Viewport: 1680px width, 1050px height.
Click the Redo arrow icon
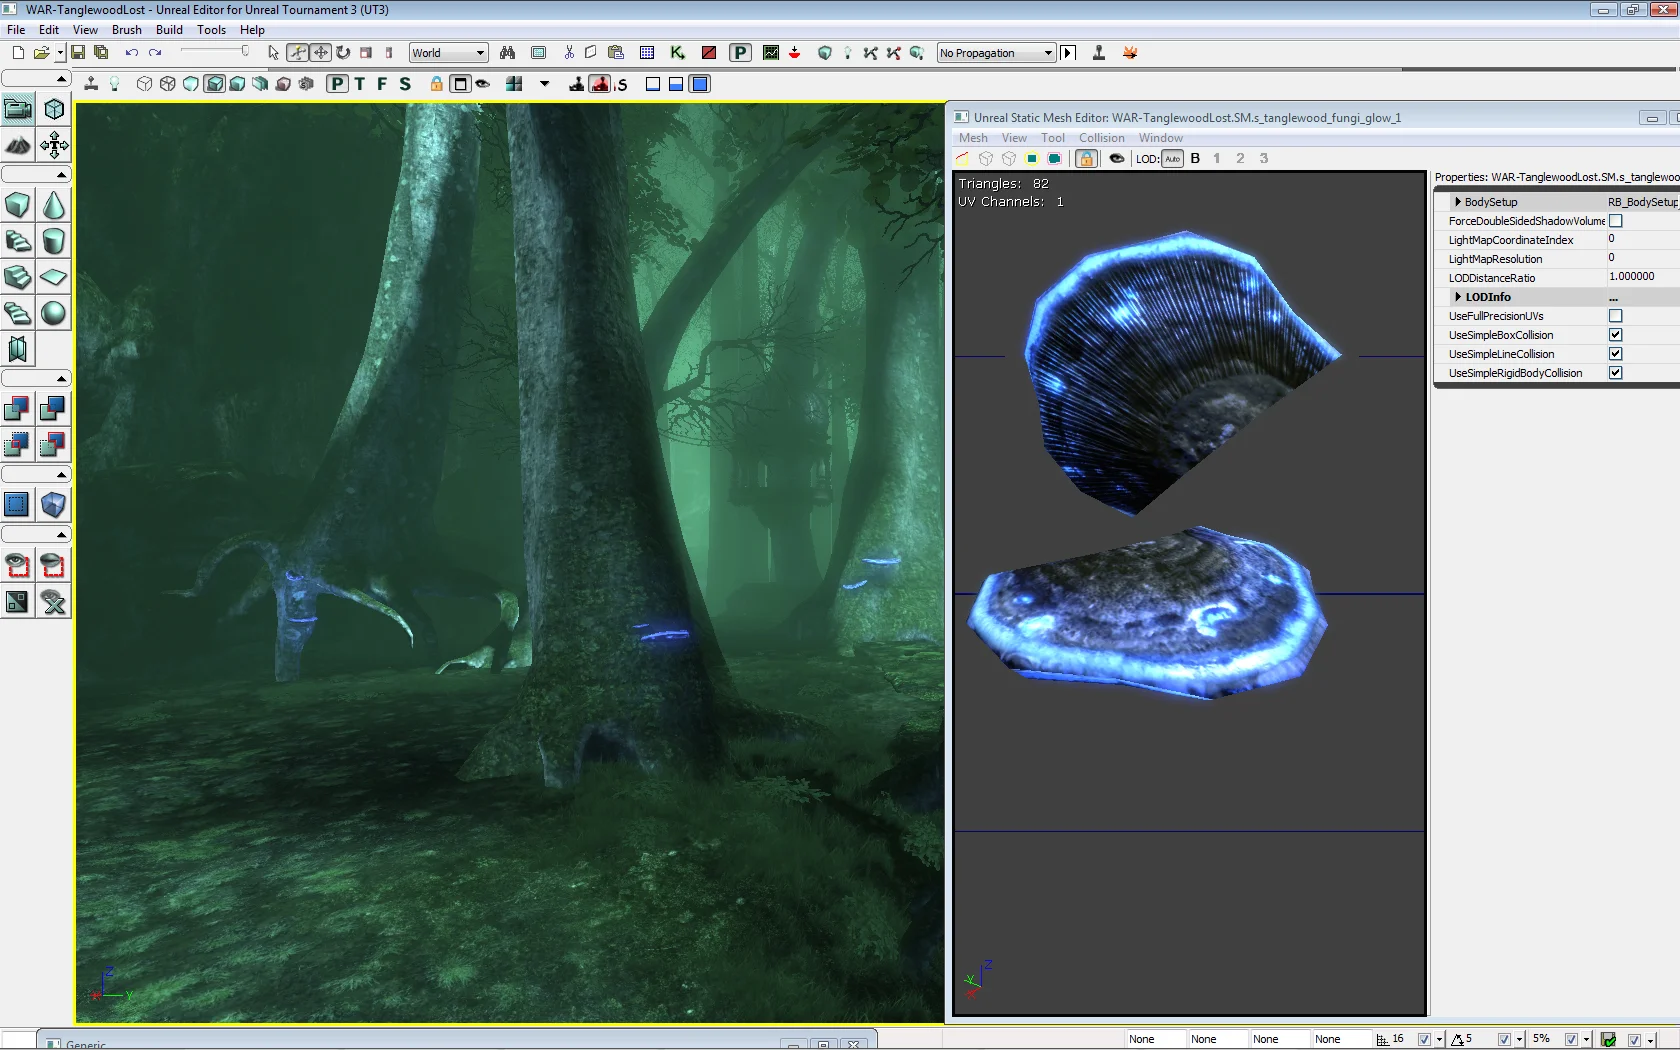point(155,53)
